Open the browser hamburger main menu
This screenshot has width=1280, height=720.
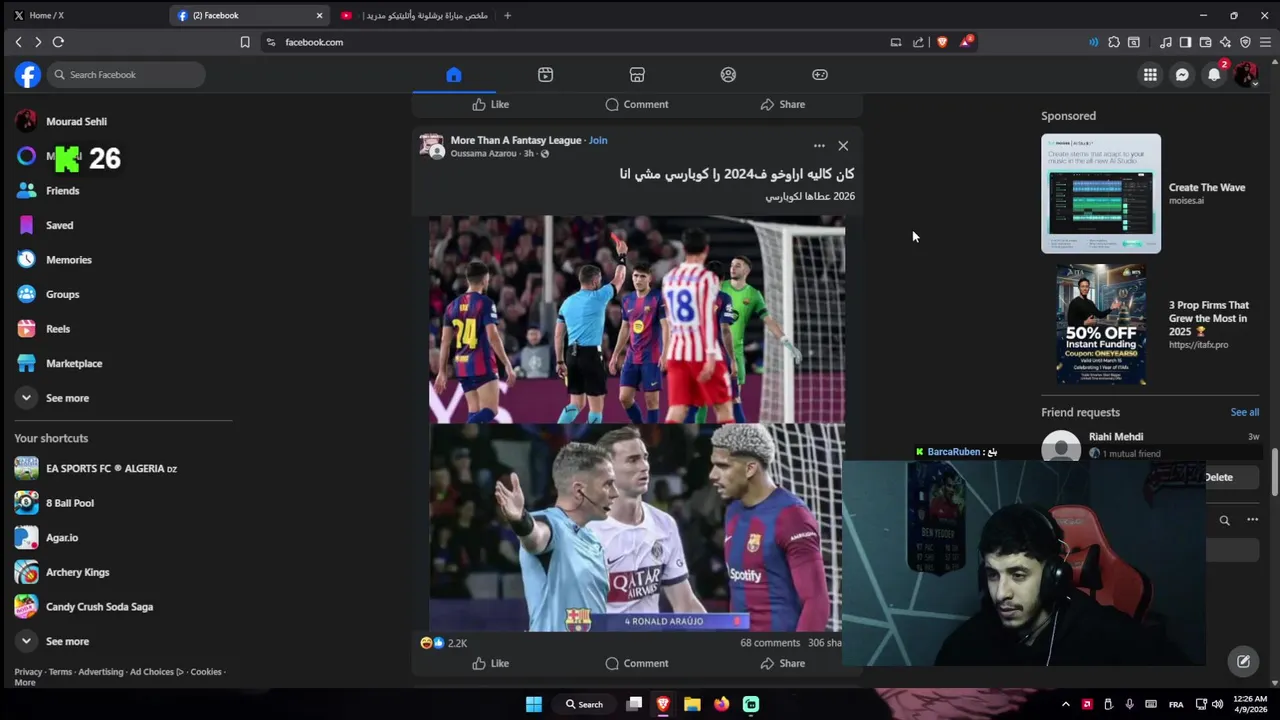pos(1265,42)
